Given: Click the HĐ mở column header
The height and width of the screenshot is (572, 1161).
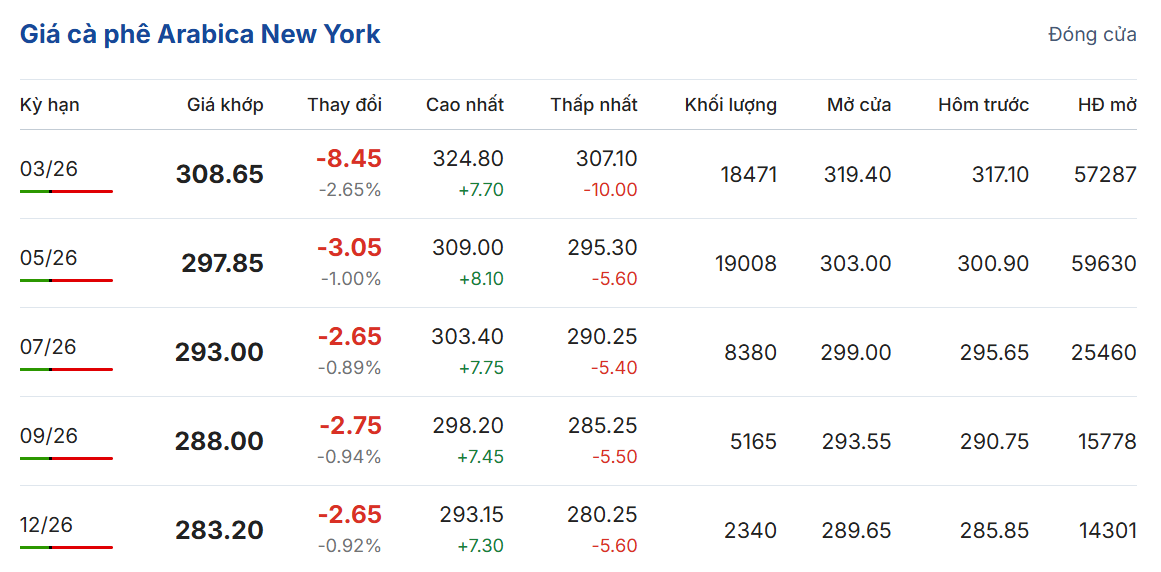Looking at the screenshot, I should tap(1107, 105).
